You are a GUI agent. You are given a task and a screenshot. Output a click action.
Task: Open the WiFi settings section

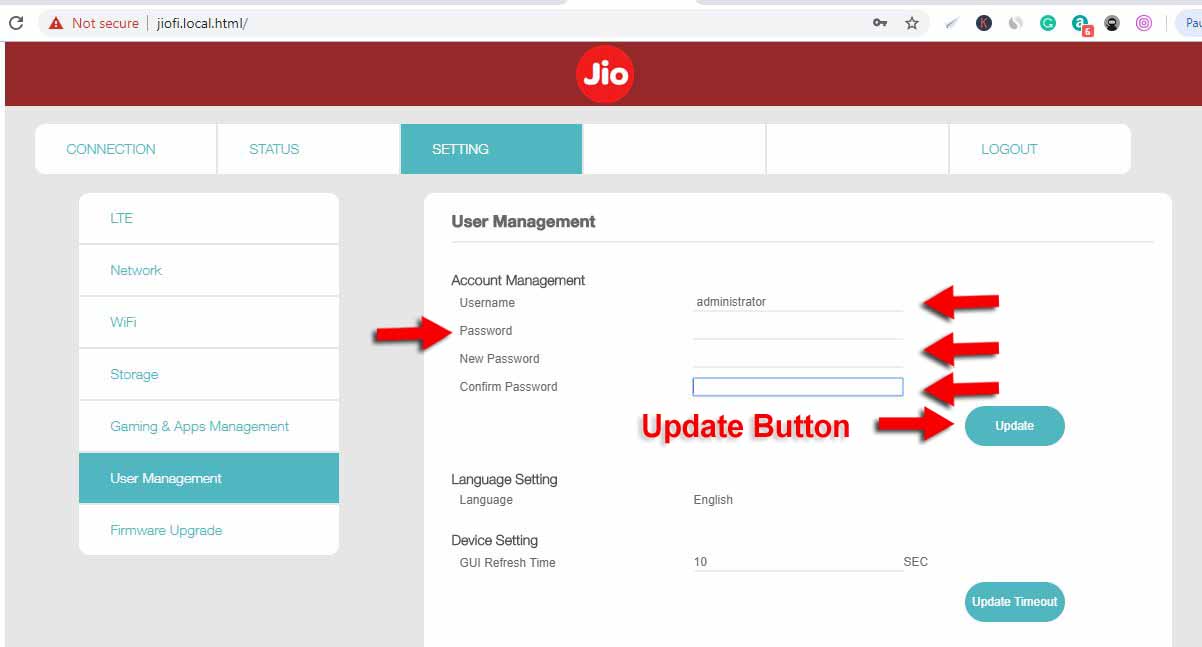pyautogui.click(x=122, y=322)
